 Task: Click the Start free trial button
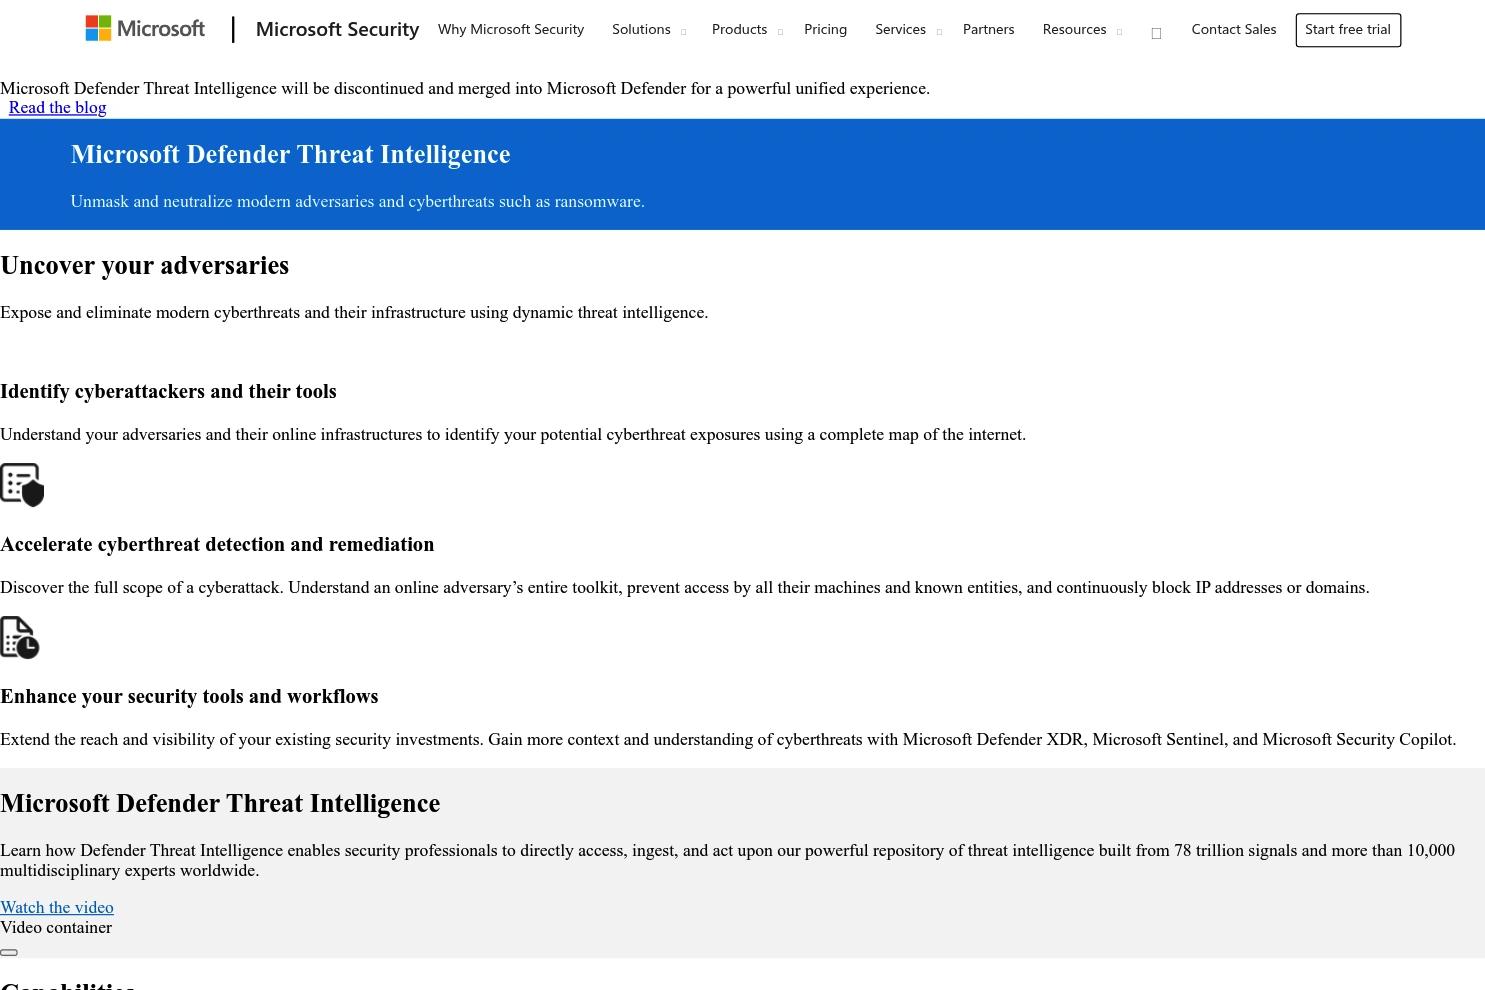(x=1348, y=30)
